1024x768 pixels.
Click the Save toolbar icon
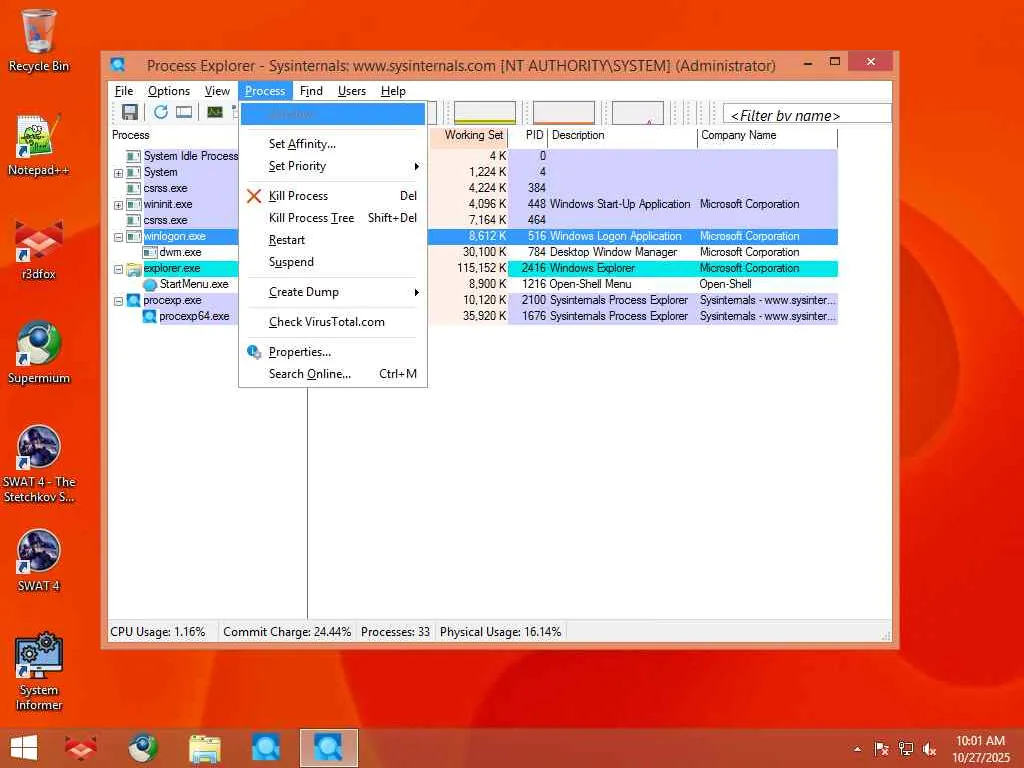(129, 112)
